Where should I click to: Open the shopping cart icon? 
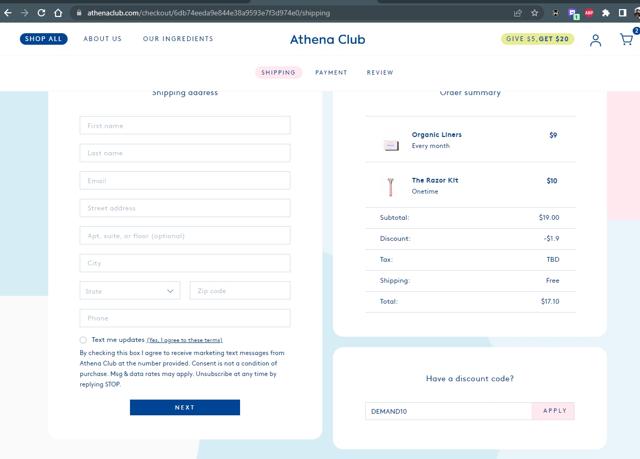pyautogui.click(x=627, y=40)
